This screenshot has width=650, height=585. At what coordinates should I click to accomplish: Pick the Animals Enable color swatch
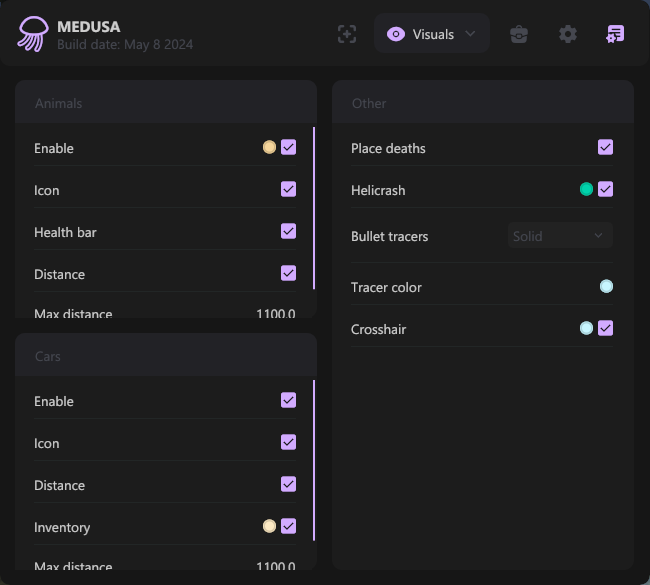tap(269, 147)
